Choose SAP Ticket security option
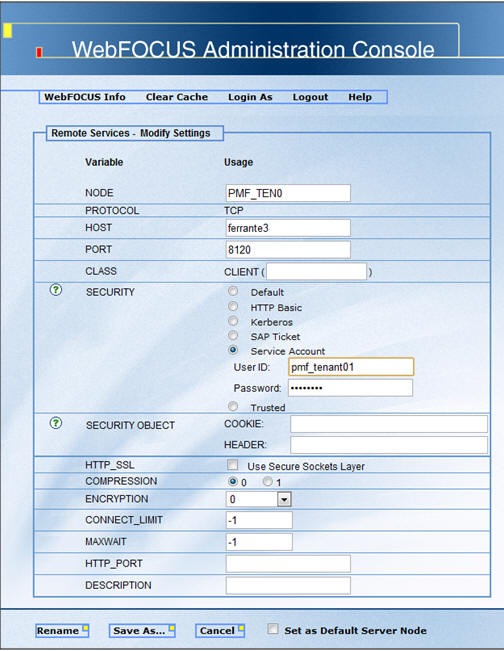 pos(233,335)
